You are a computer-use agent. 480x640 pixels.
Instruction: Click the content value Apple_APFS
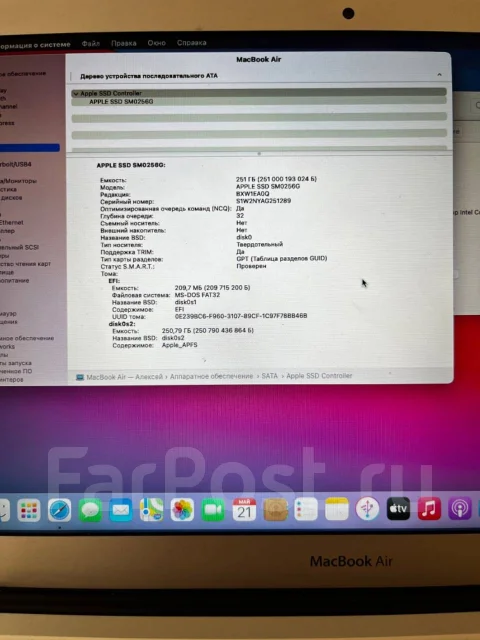180,345
